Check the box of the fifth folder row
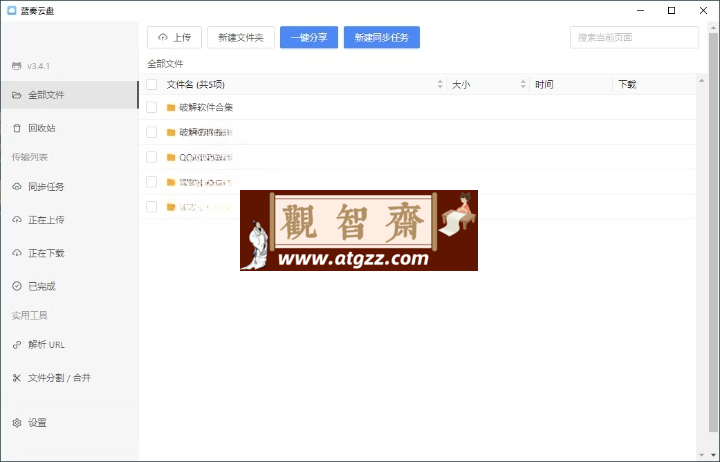Viewport: 720px width, 462px height. pyautogui.click(x=152, y=207)
